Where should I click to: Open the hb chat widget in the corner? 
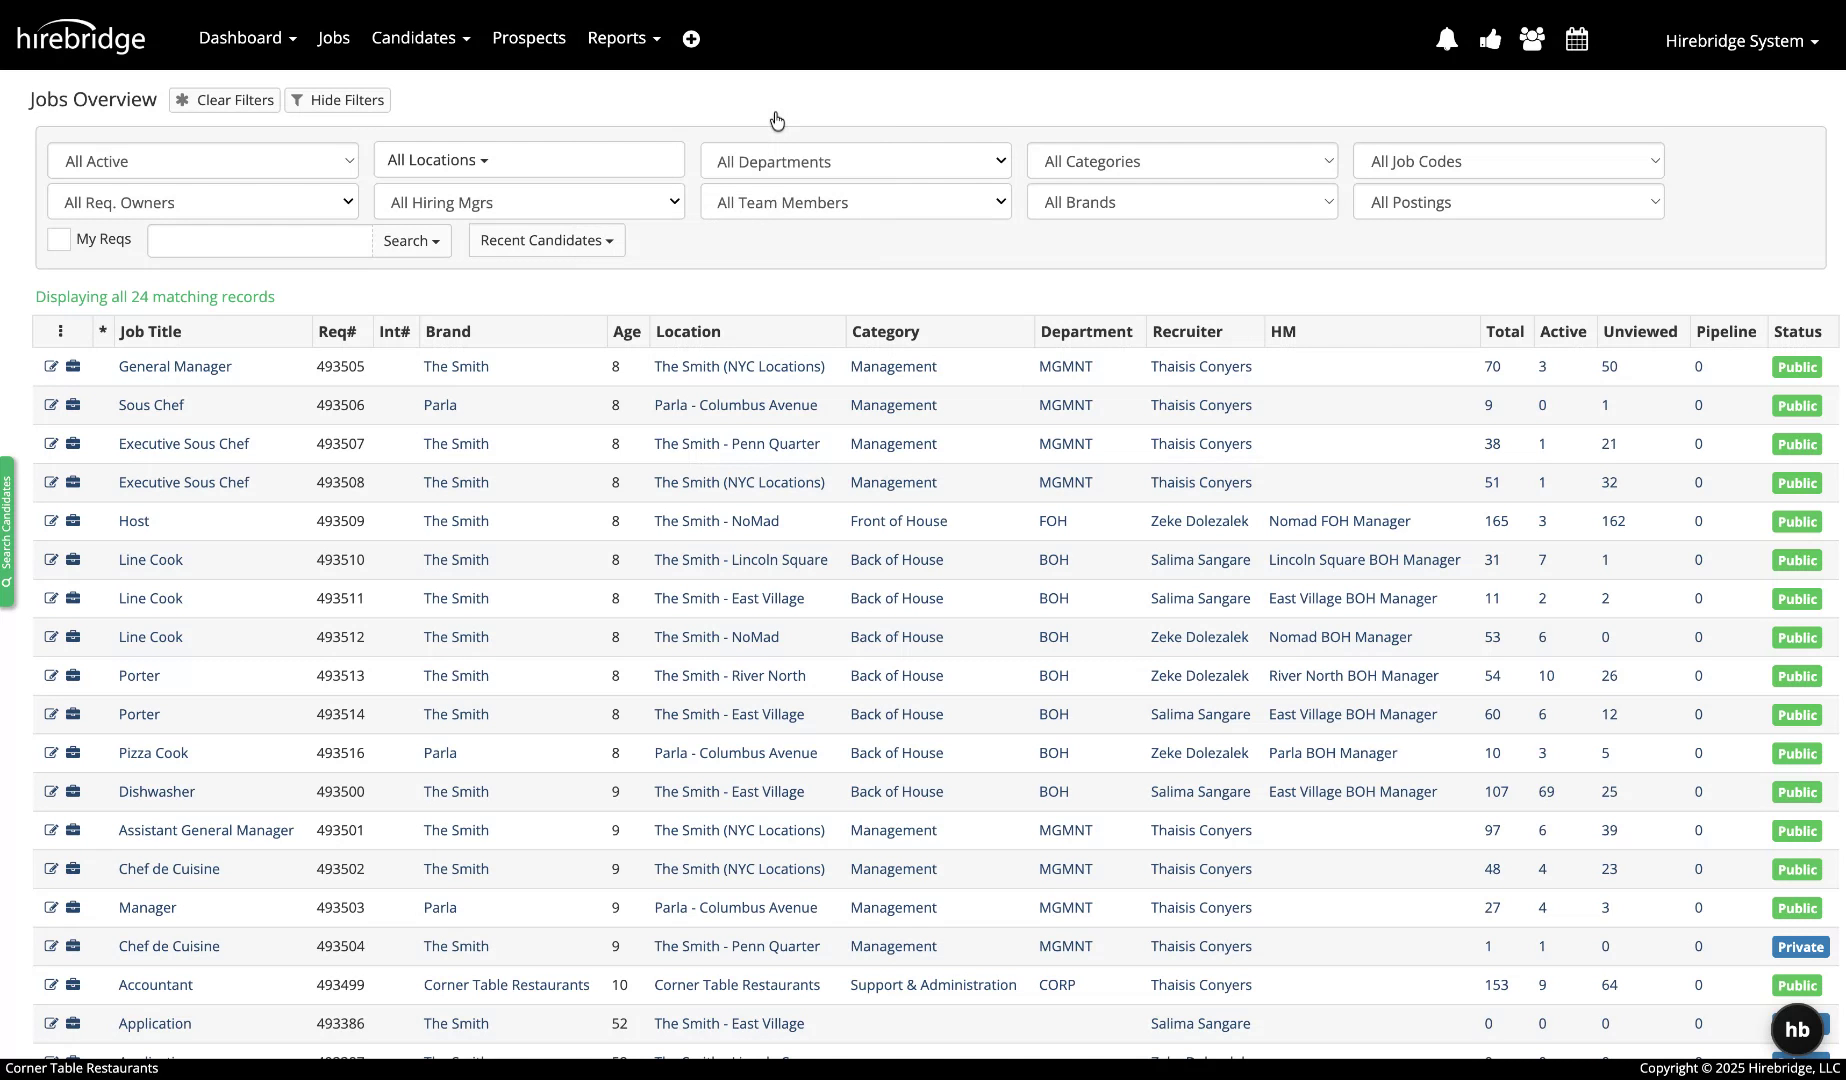1797,1029
